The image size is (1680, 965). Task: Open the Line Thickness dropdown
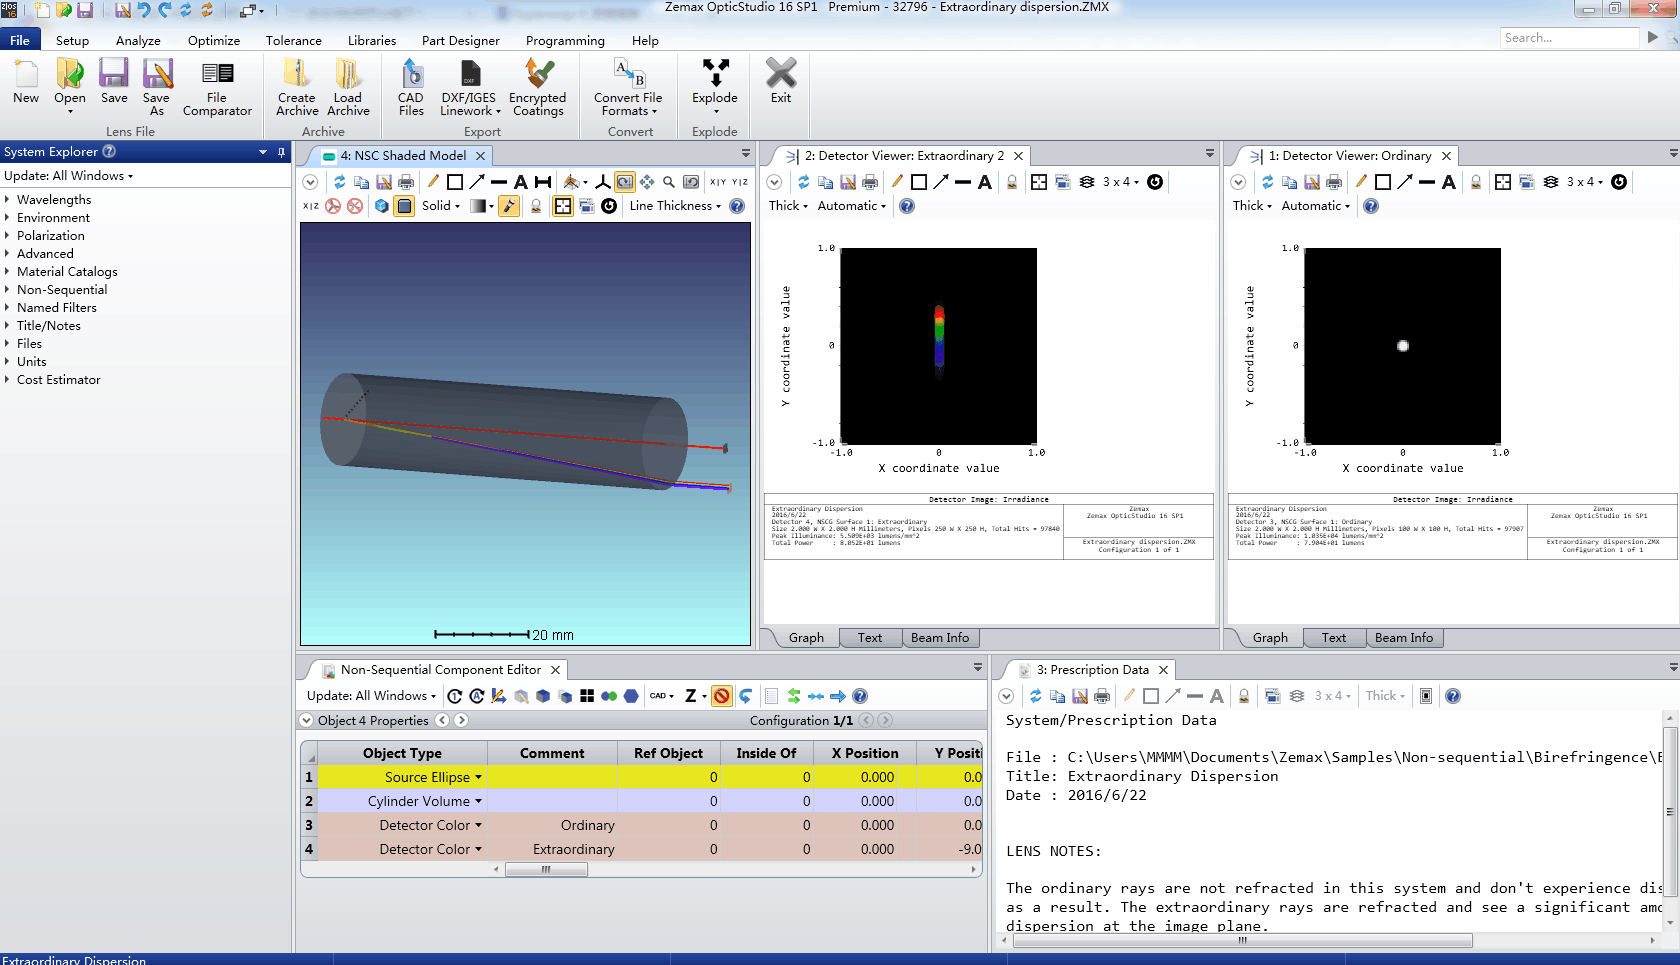coord(675,206)
